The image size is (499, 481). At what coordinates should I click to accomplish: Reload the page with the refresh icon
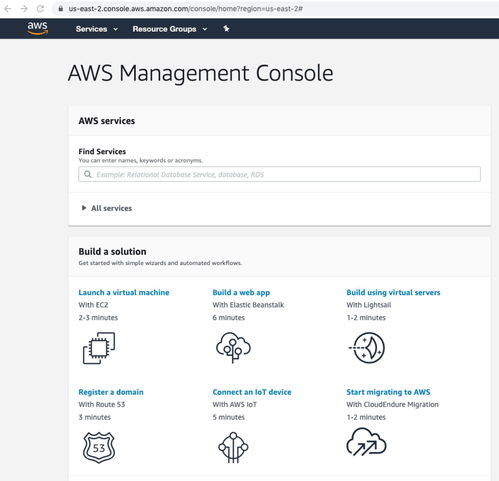[x=40, y=9]
